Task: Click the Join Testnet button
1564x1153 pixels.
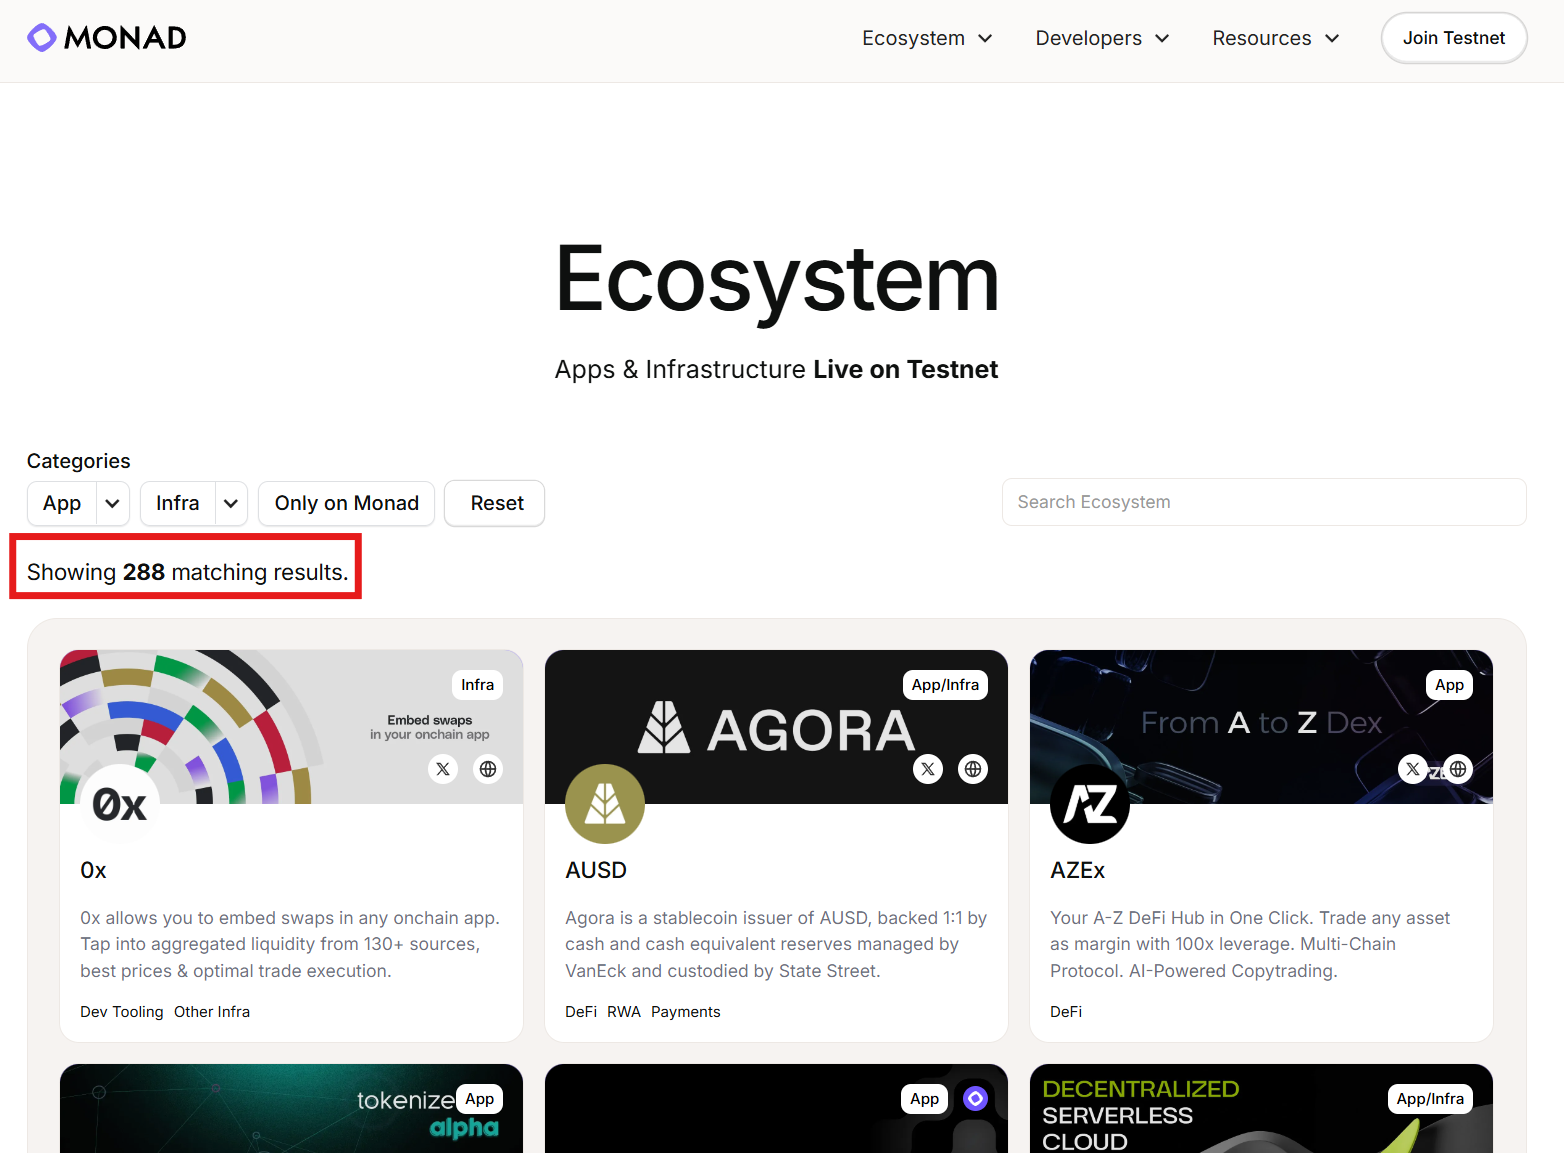Action: coord(1454,38)
